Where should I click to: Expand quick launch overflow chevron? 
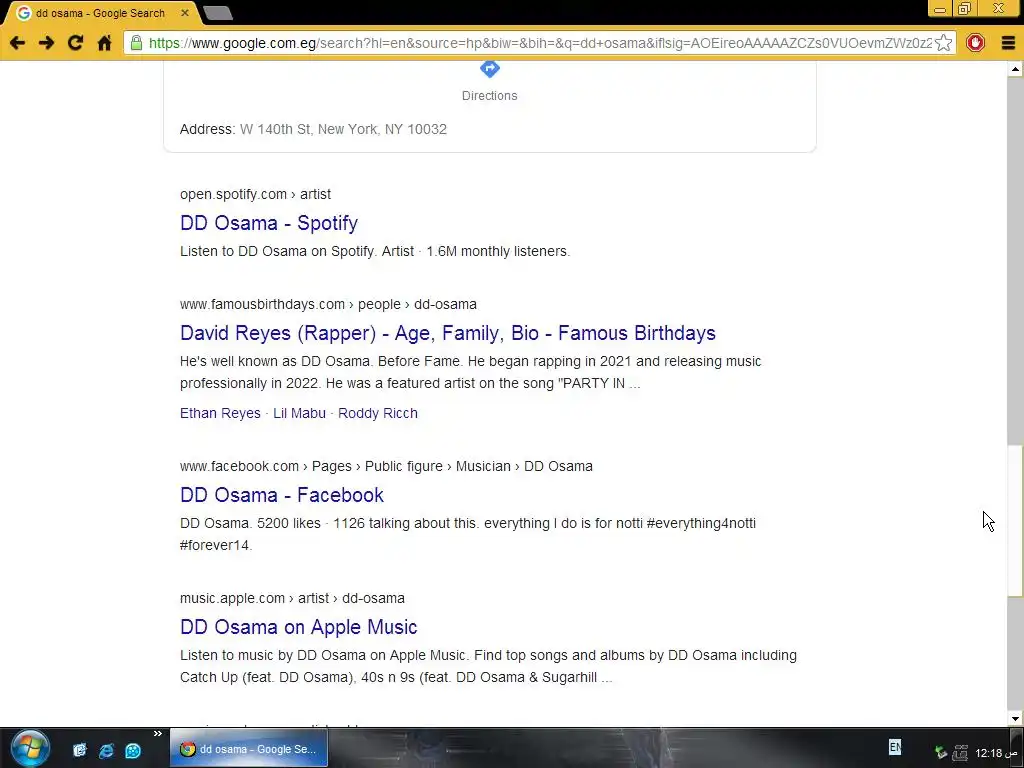pyautogui.click(x=157, y=734)
